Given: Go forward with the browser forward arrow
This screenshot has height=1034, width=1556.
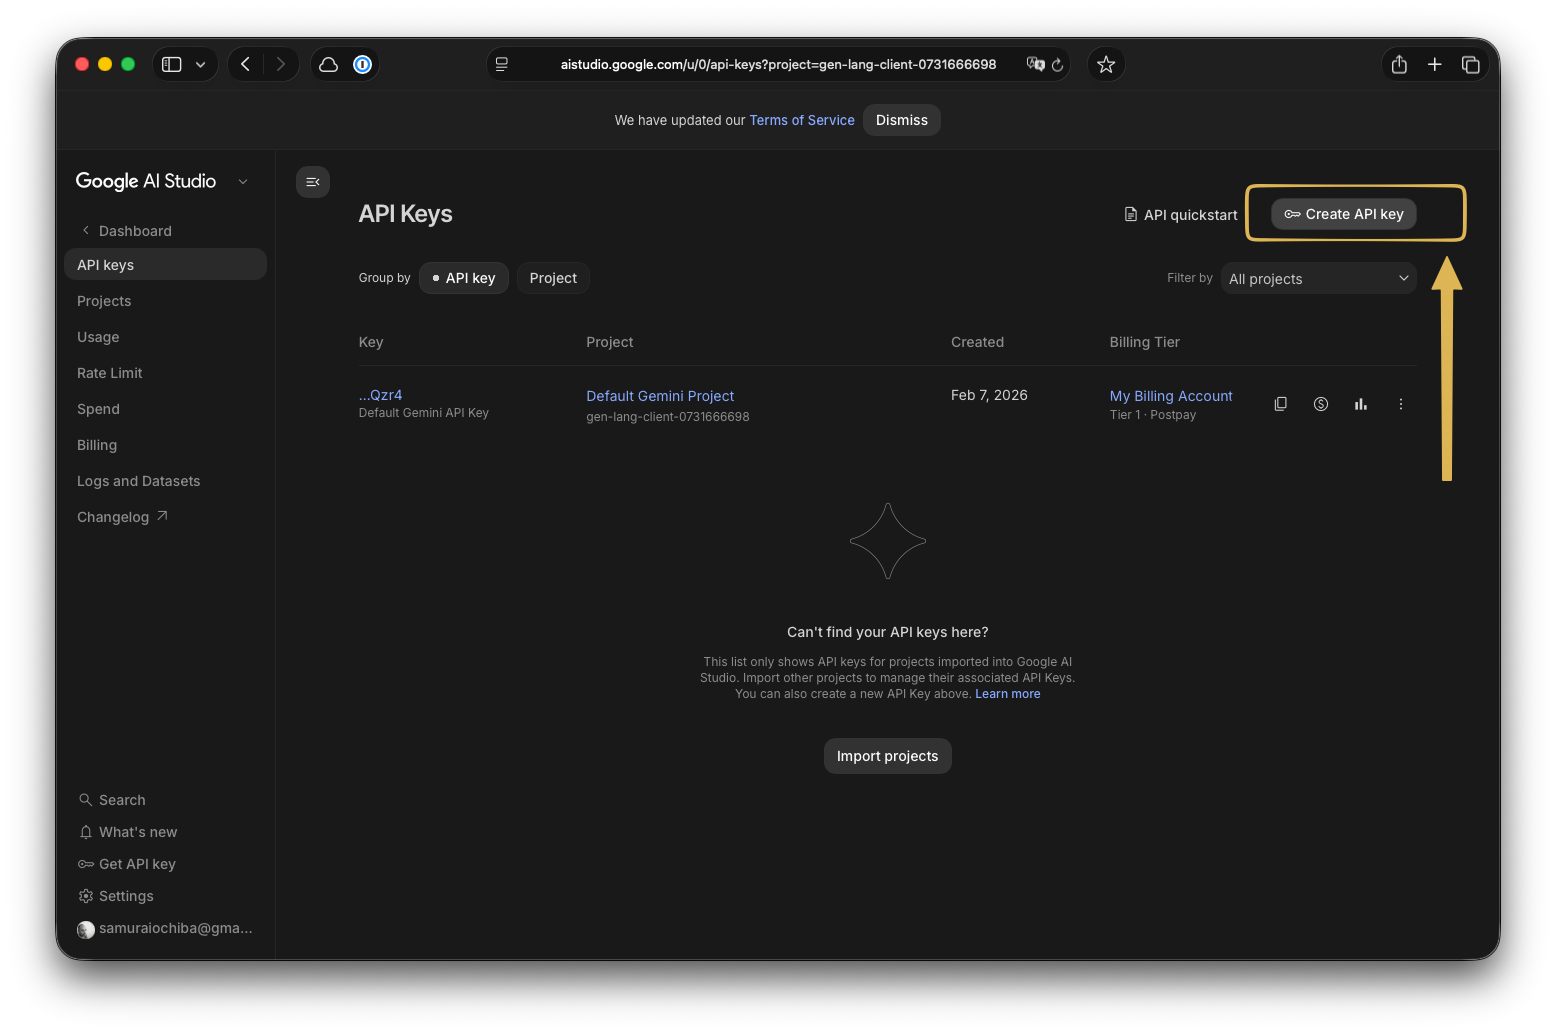Looking at the screenshot, I should (x=281, y=64).
